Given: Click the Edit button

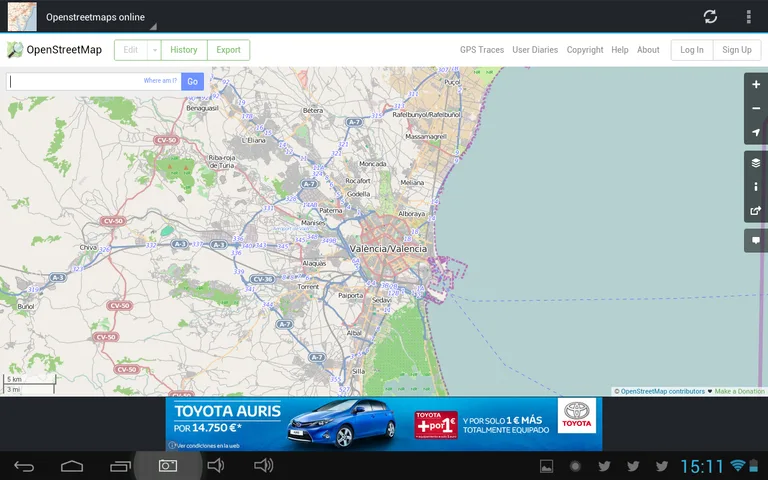Looking at the screenshot, I should click(x=131, y=50).
